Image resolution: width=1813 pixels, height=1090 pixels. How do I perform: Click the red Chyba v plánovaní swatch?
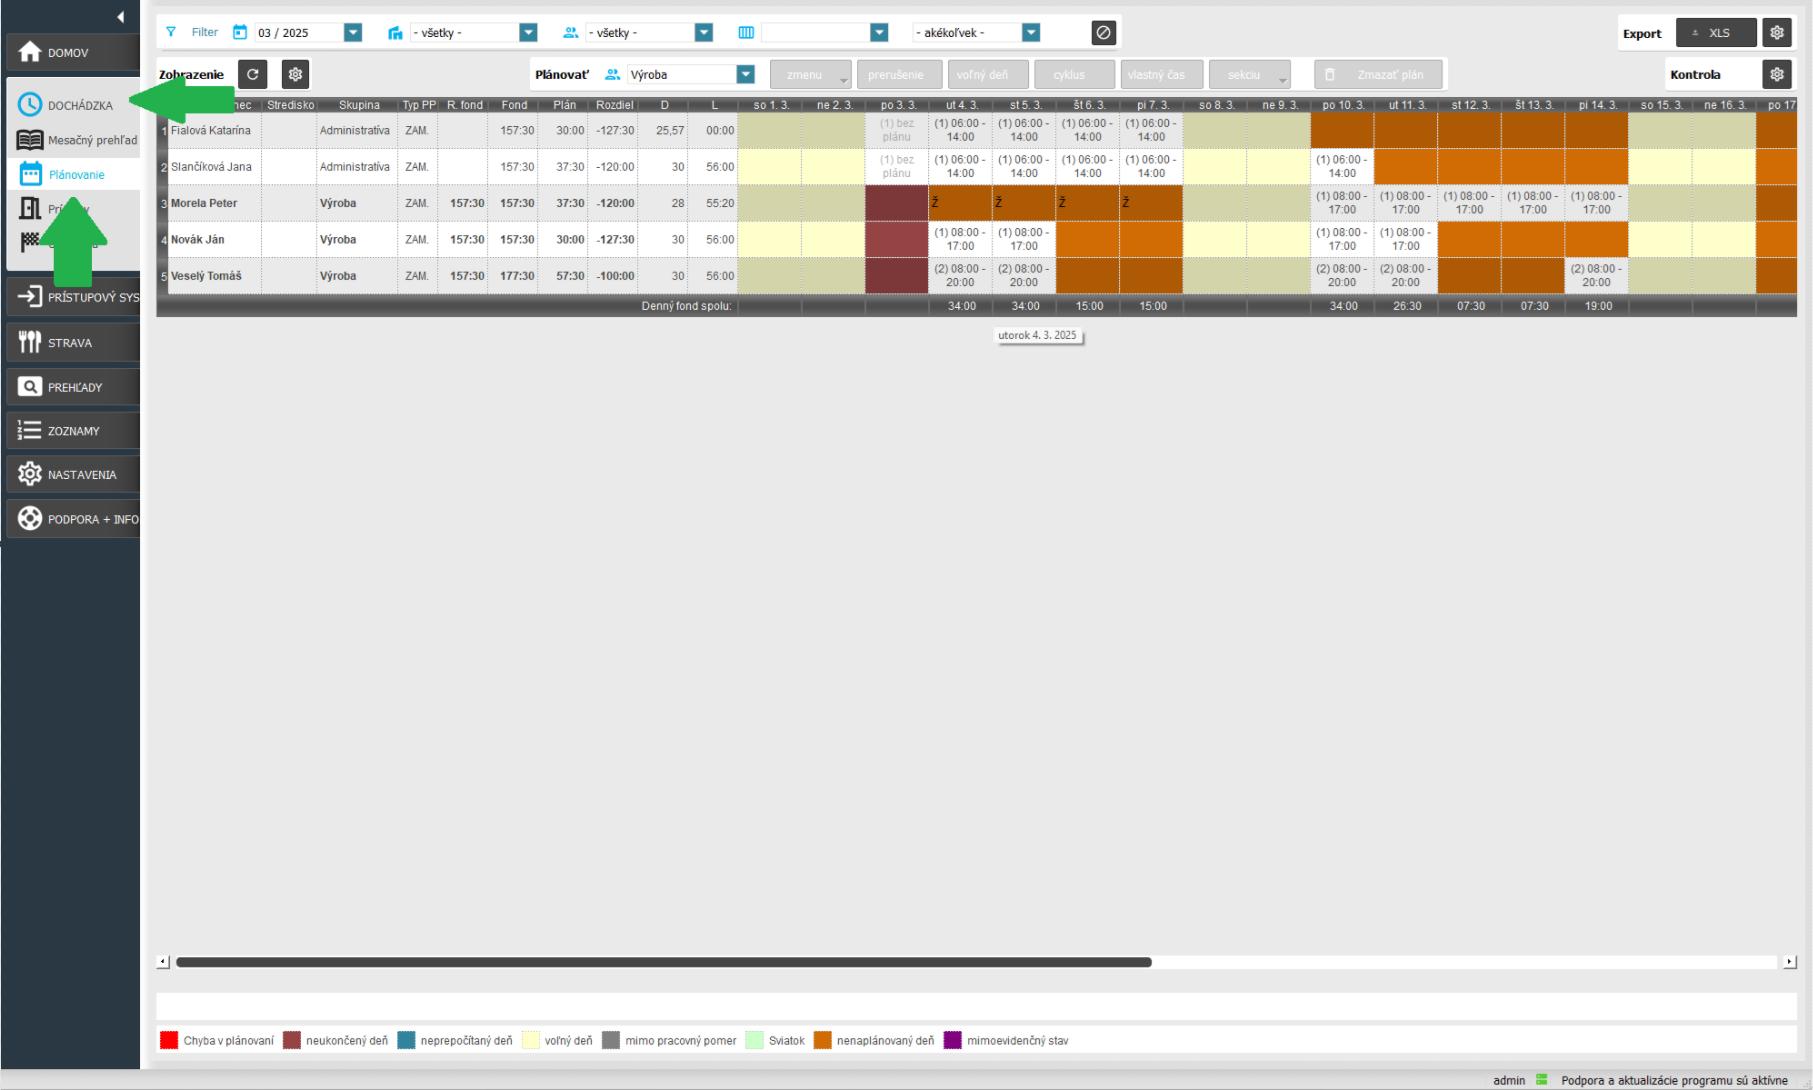tap(169, 1040)
